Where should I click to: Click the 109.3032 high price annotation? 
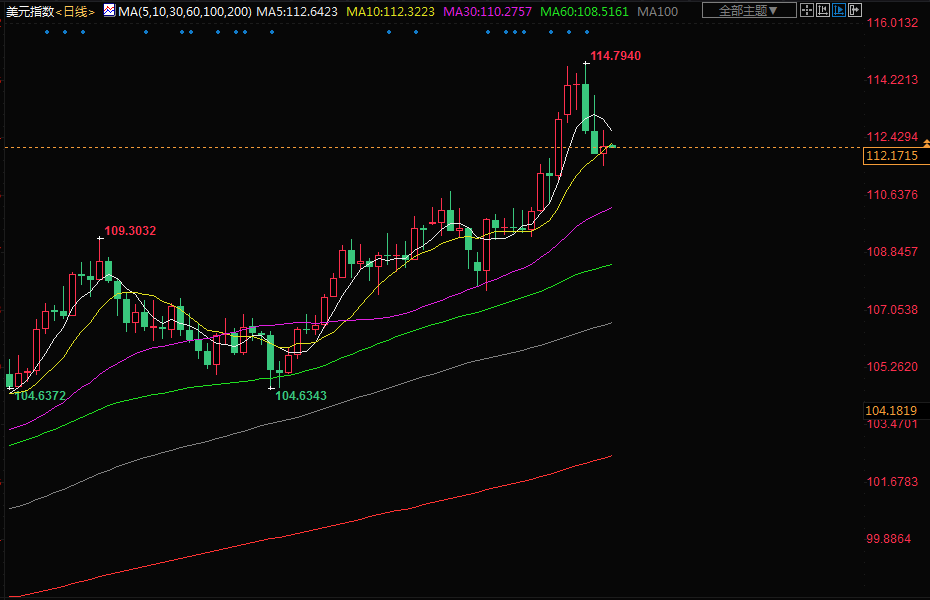(130, 231)
